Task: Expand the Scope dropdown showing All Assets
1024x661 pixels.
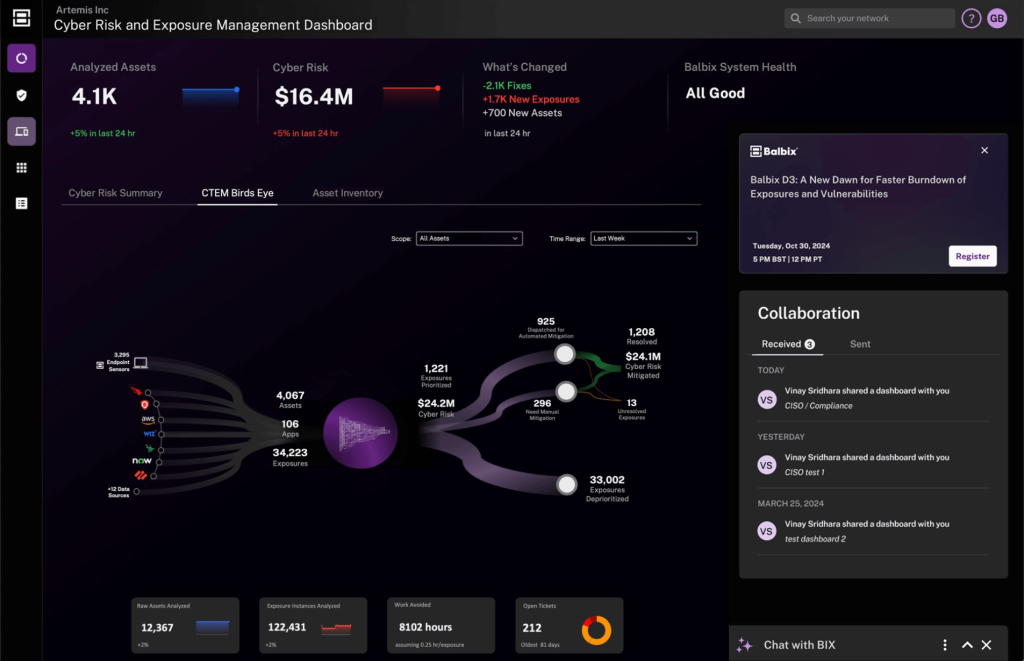Action: pyautogui.click(x=469, y=238)
